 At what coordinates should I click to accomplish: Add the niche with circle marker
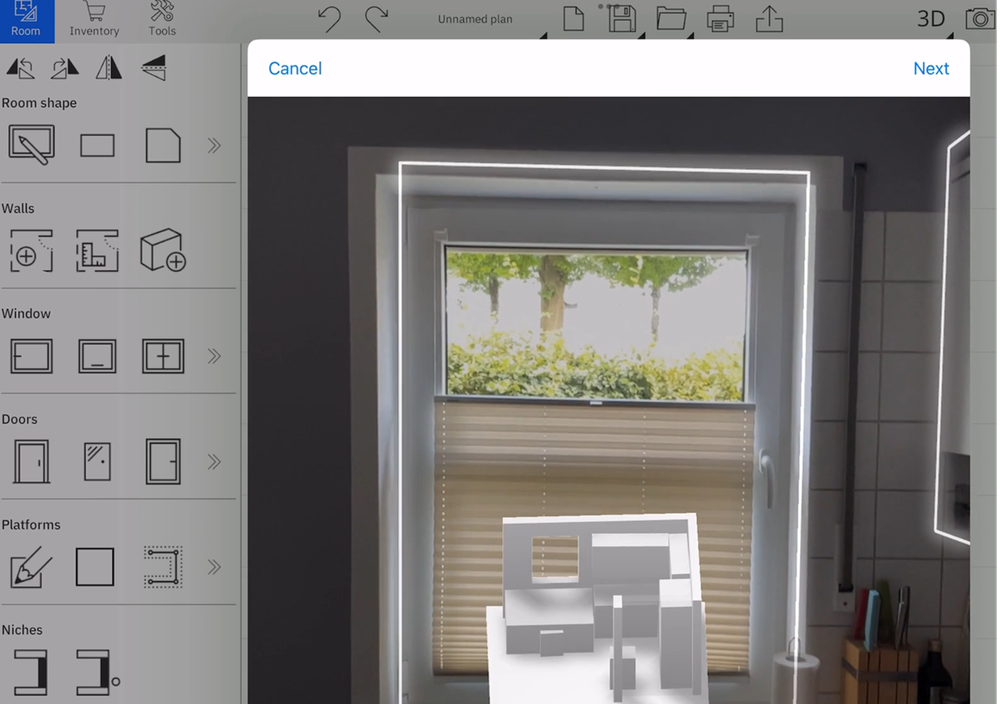pos(97,672)
